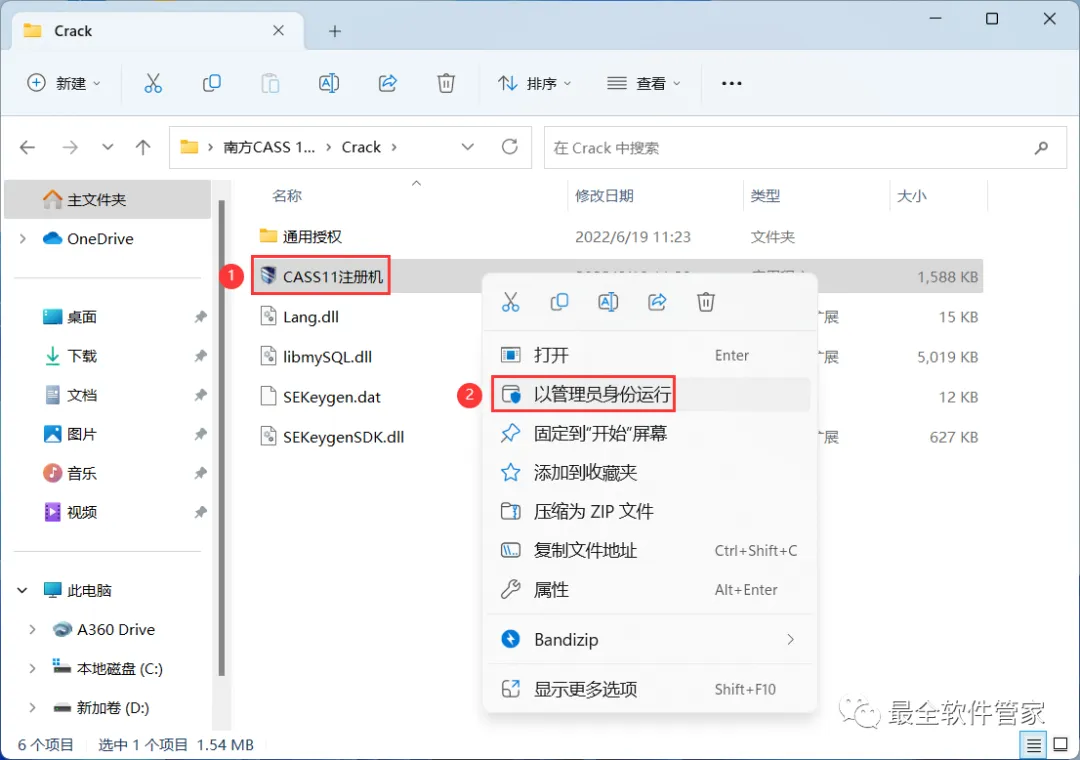The height and width of the screenshot is (760, 1080).
Task: Choose 压缩为 ZIP 文件 menu entry
Action: 650,511
